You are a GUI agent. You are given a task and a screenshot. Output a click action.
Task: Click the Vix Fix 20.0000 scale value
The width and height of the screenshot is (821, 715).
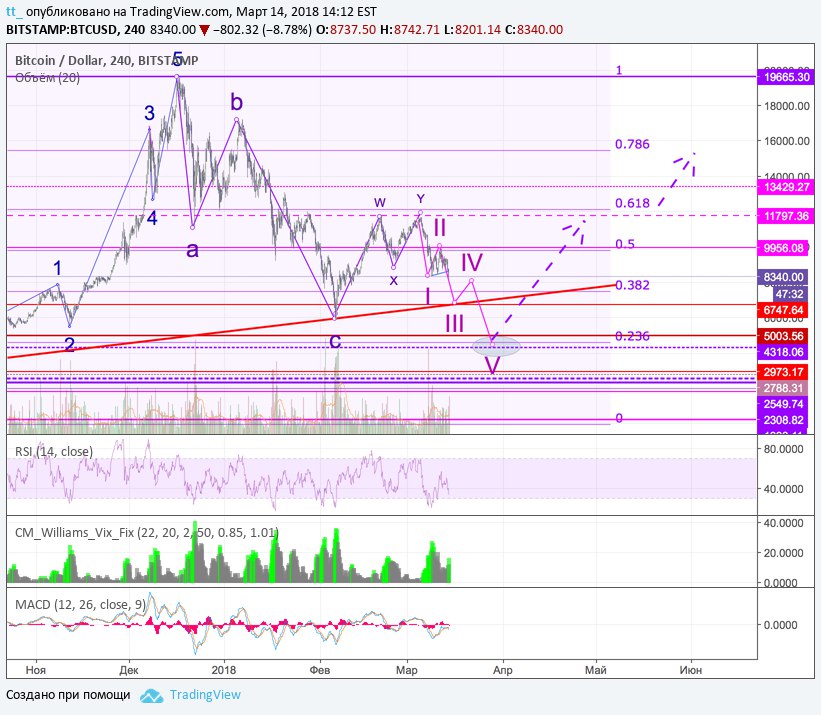pos(784,553)
